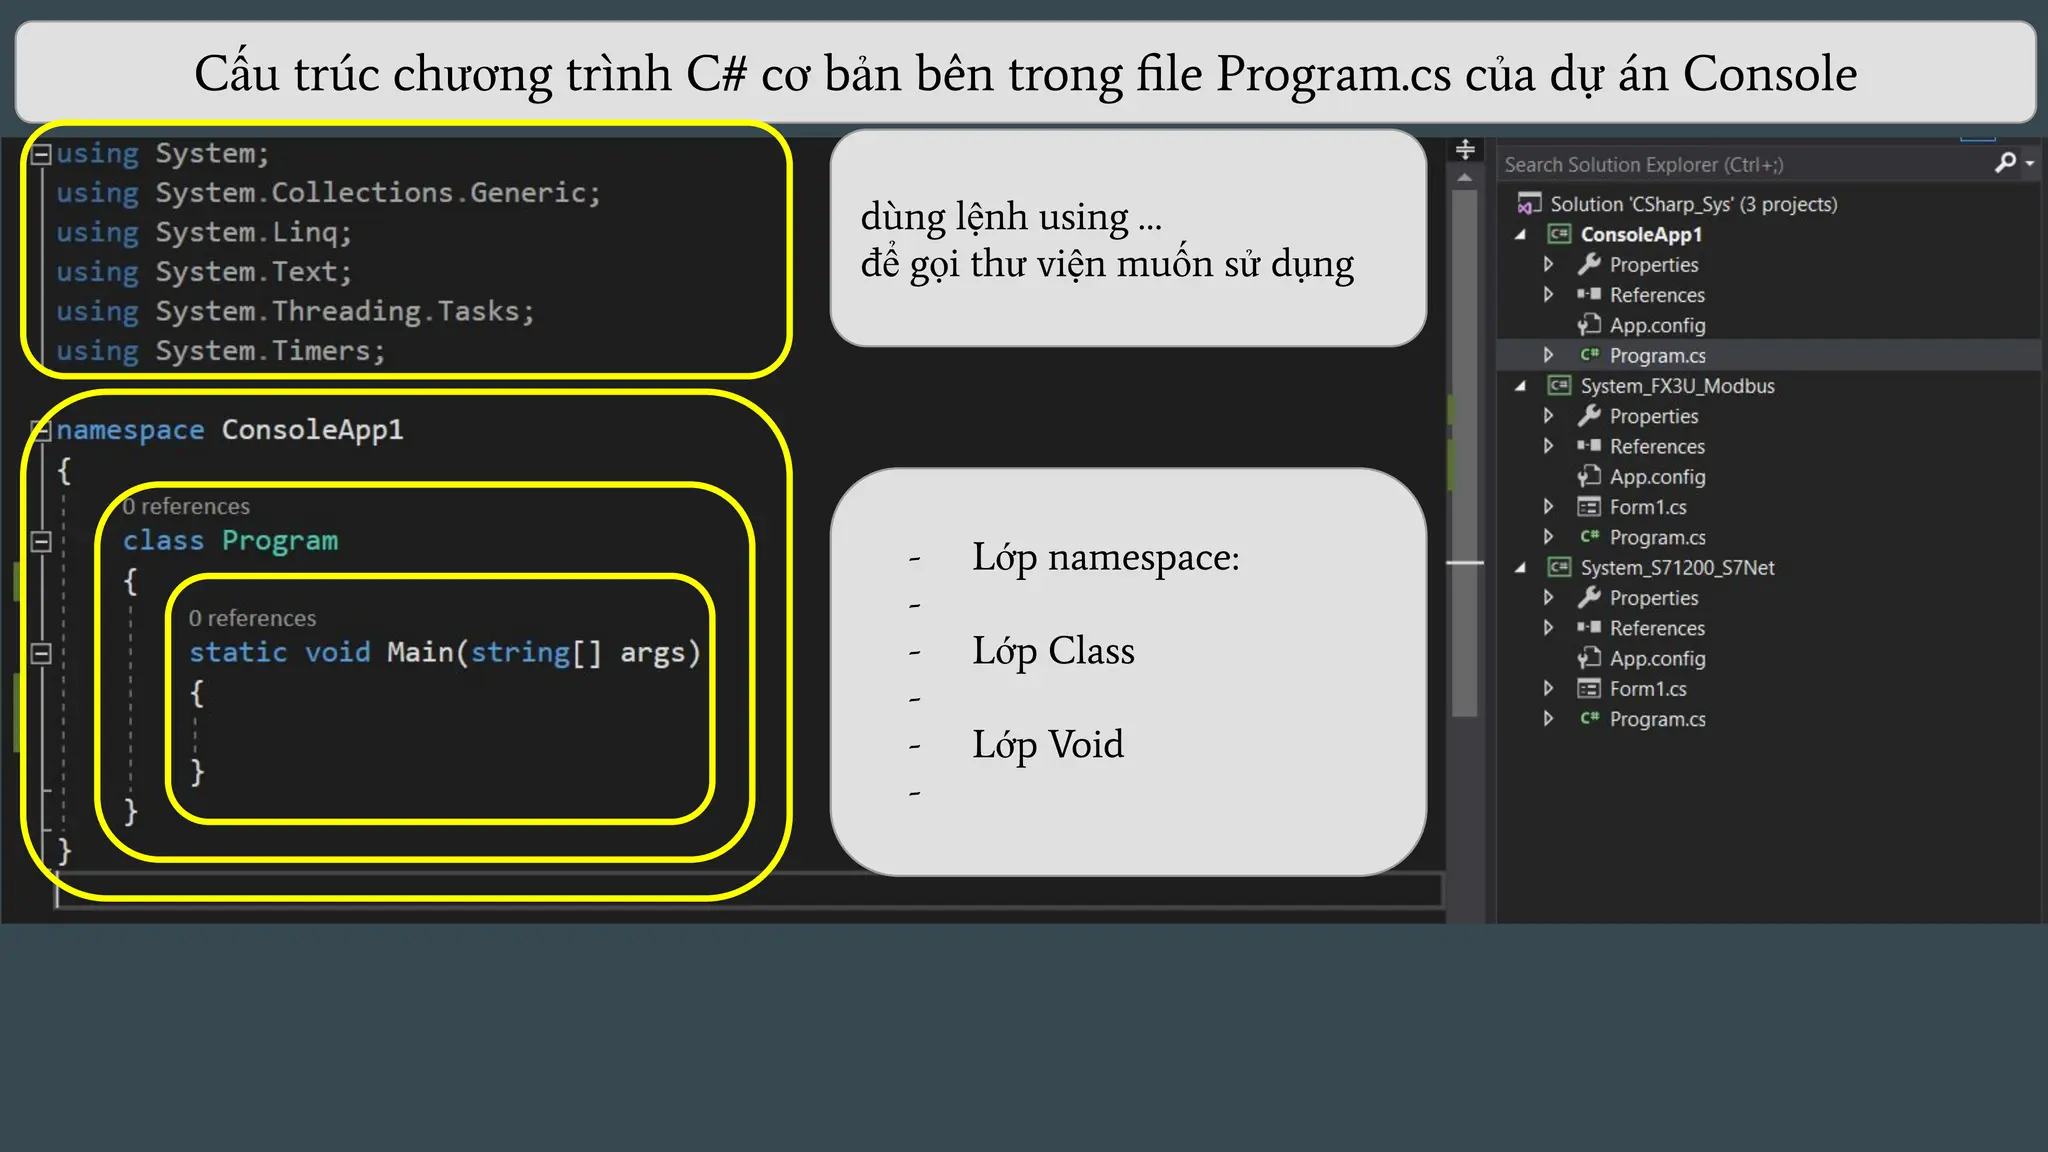
Task: Collapse the class Program outlining box
Action: pyautogui.click(x=41, y=541)
